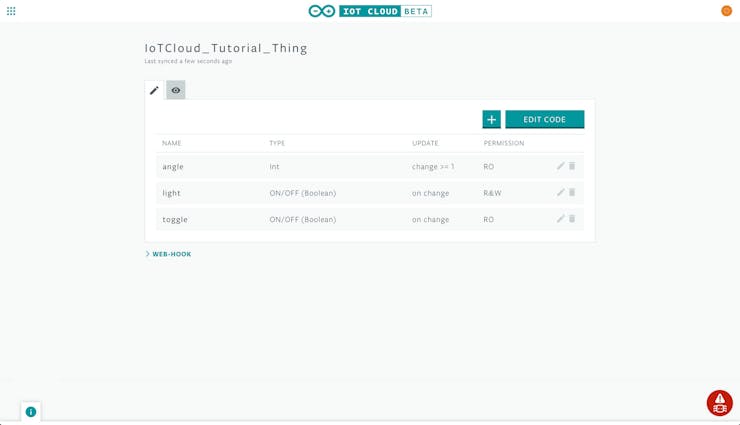Open the info icon panel
Viewport: 740px width, 425px height.
31,412
